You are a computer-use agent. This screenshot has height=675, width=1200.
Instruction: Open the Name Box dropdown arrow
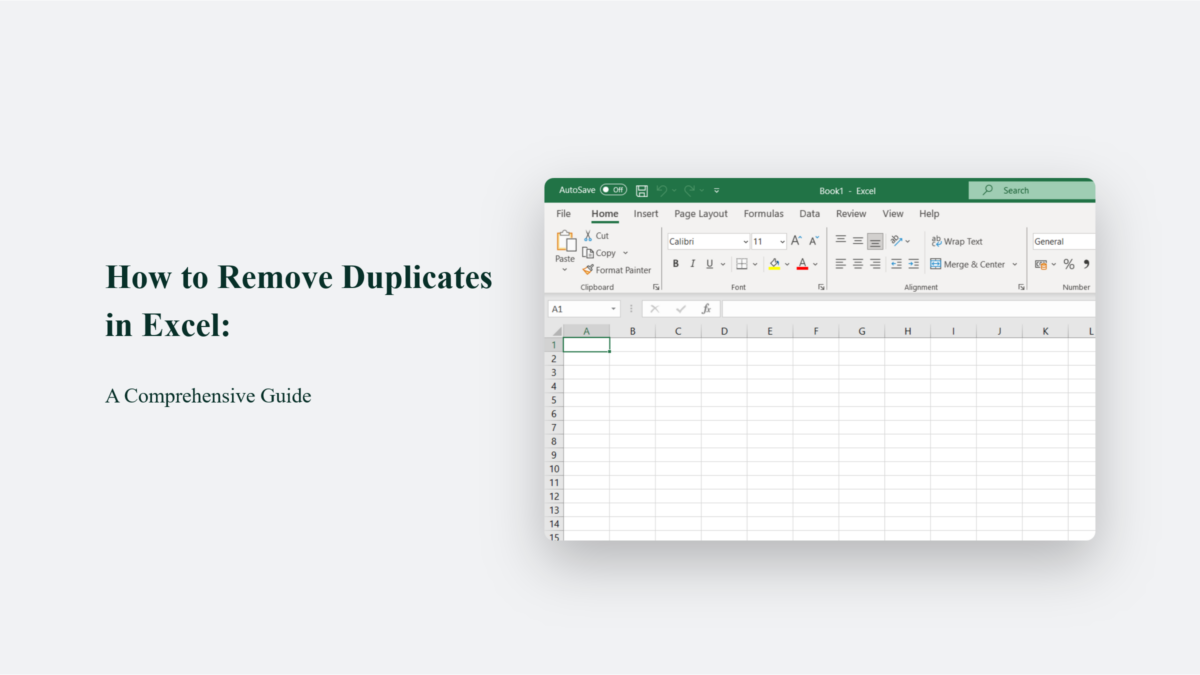[614, 310]
